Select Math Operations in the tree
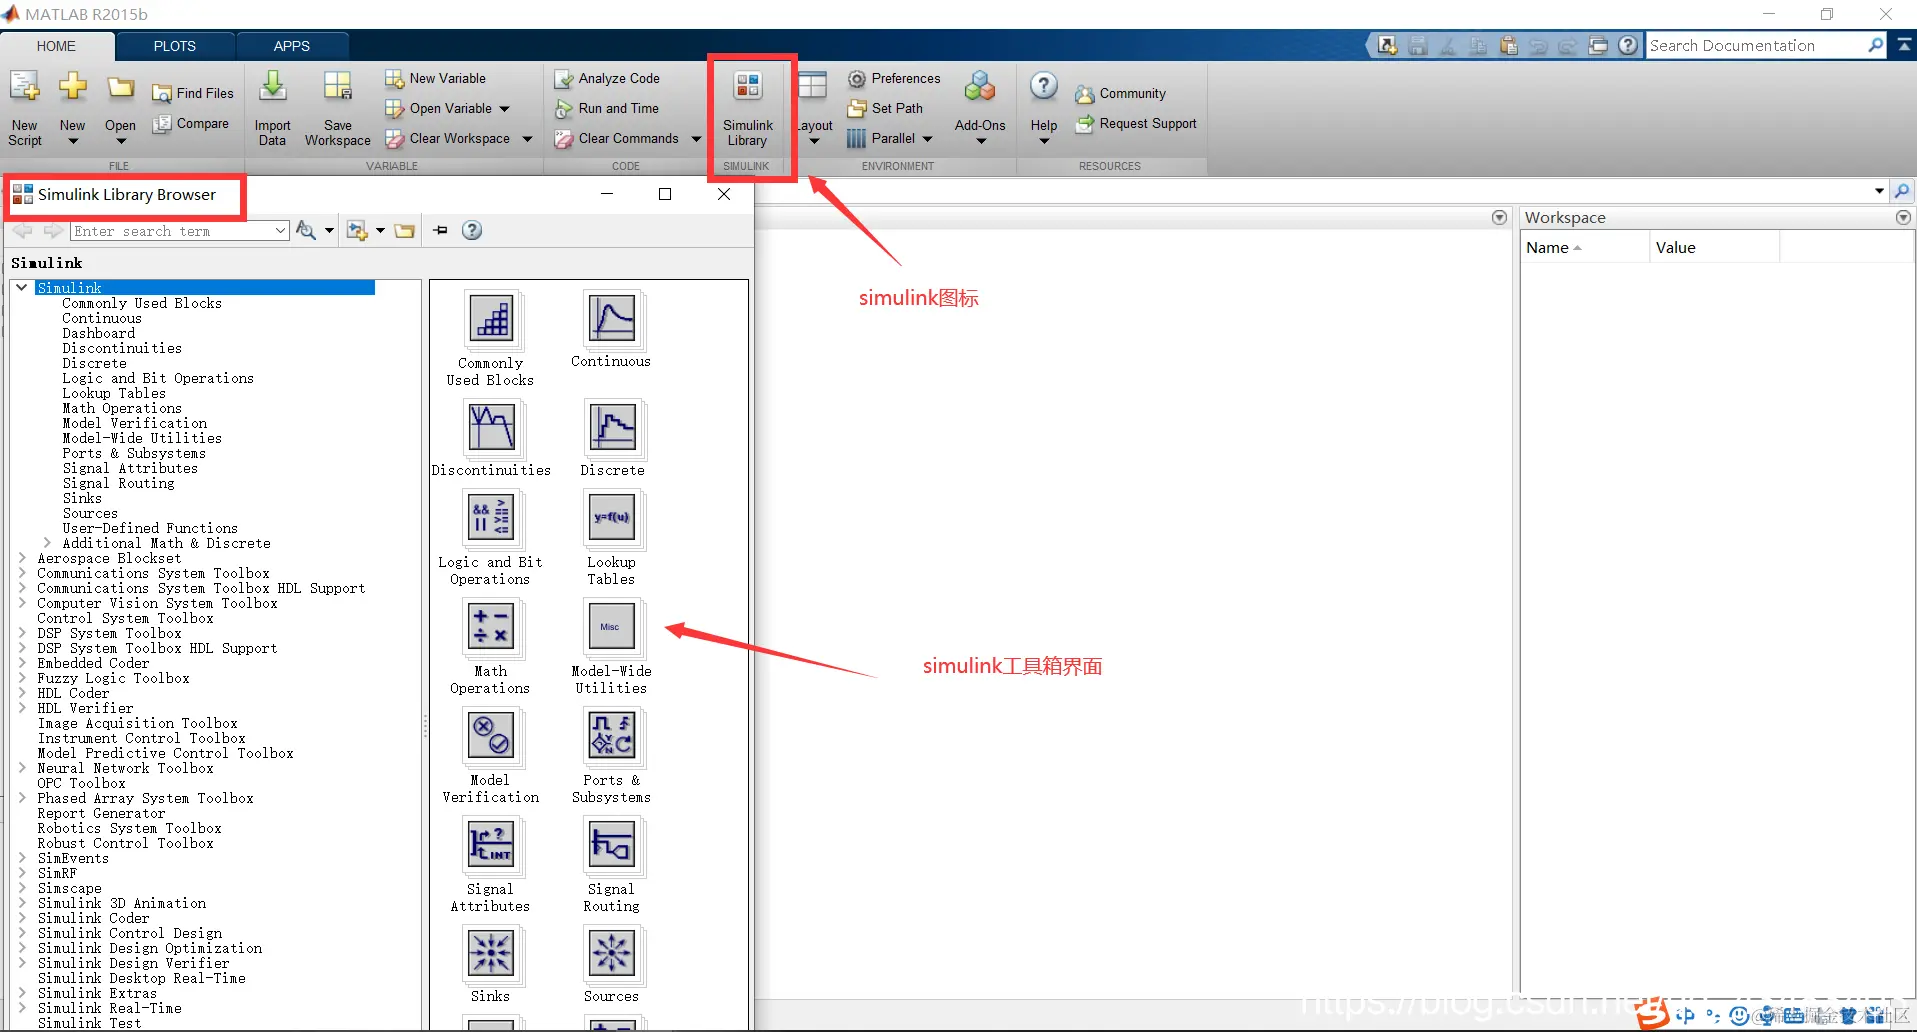 click(122, 408)
